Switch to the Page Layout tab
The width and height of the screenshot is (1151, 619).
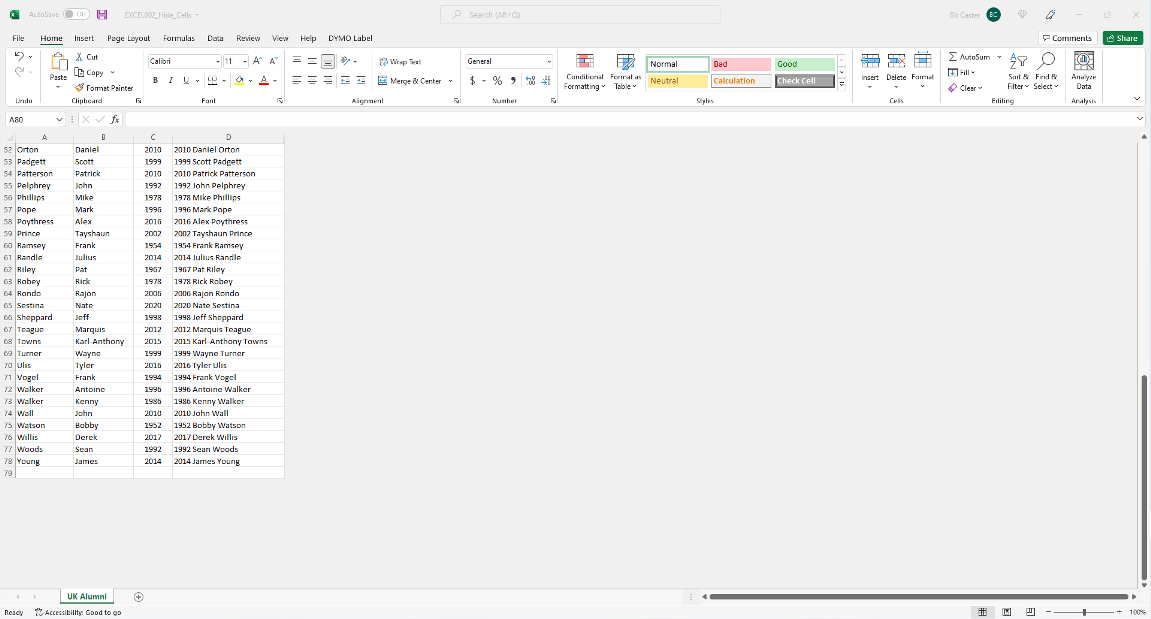click(x=128, y=38)
